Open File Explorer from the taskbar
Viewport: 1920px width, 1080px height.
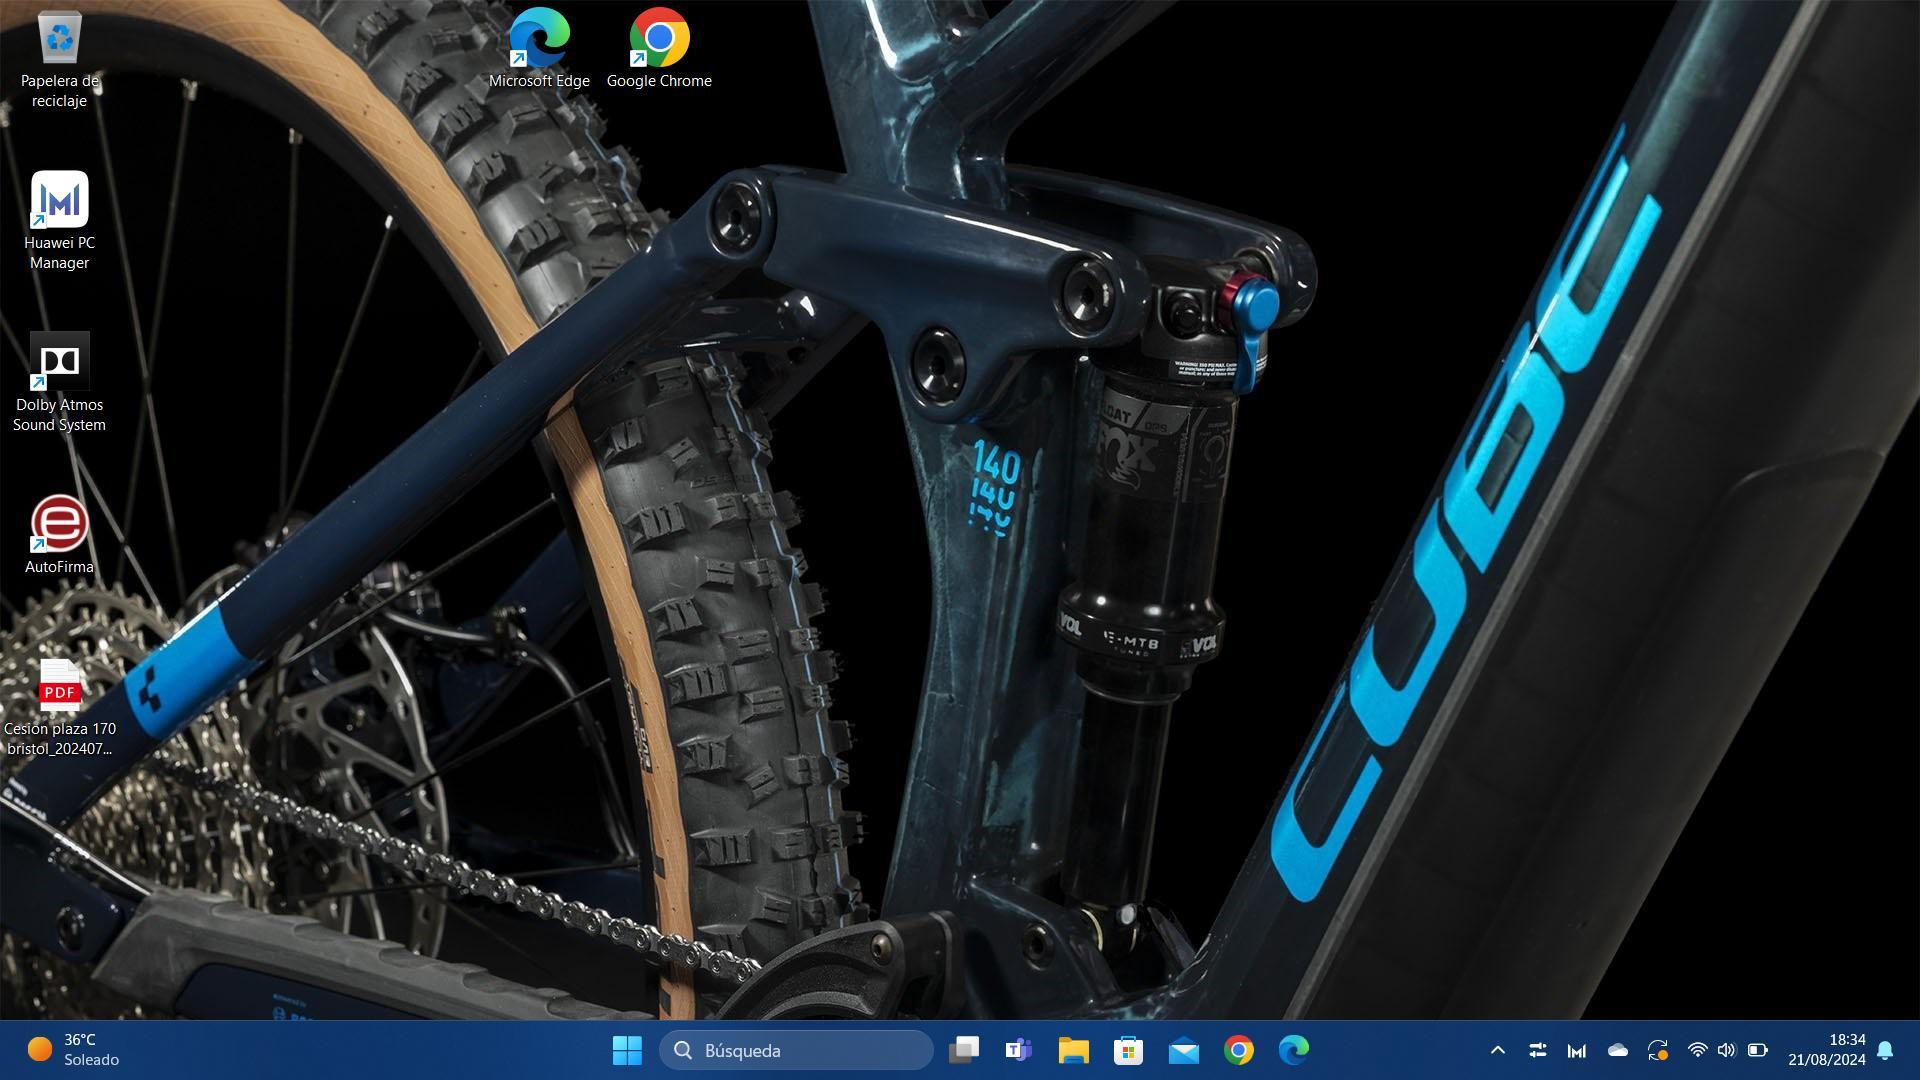pos(1074,1050)
